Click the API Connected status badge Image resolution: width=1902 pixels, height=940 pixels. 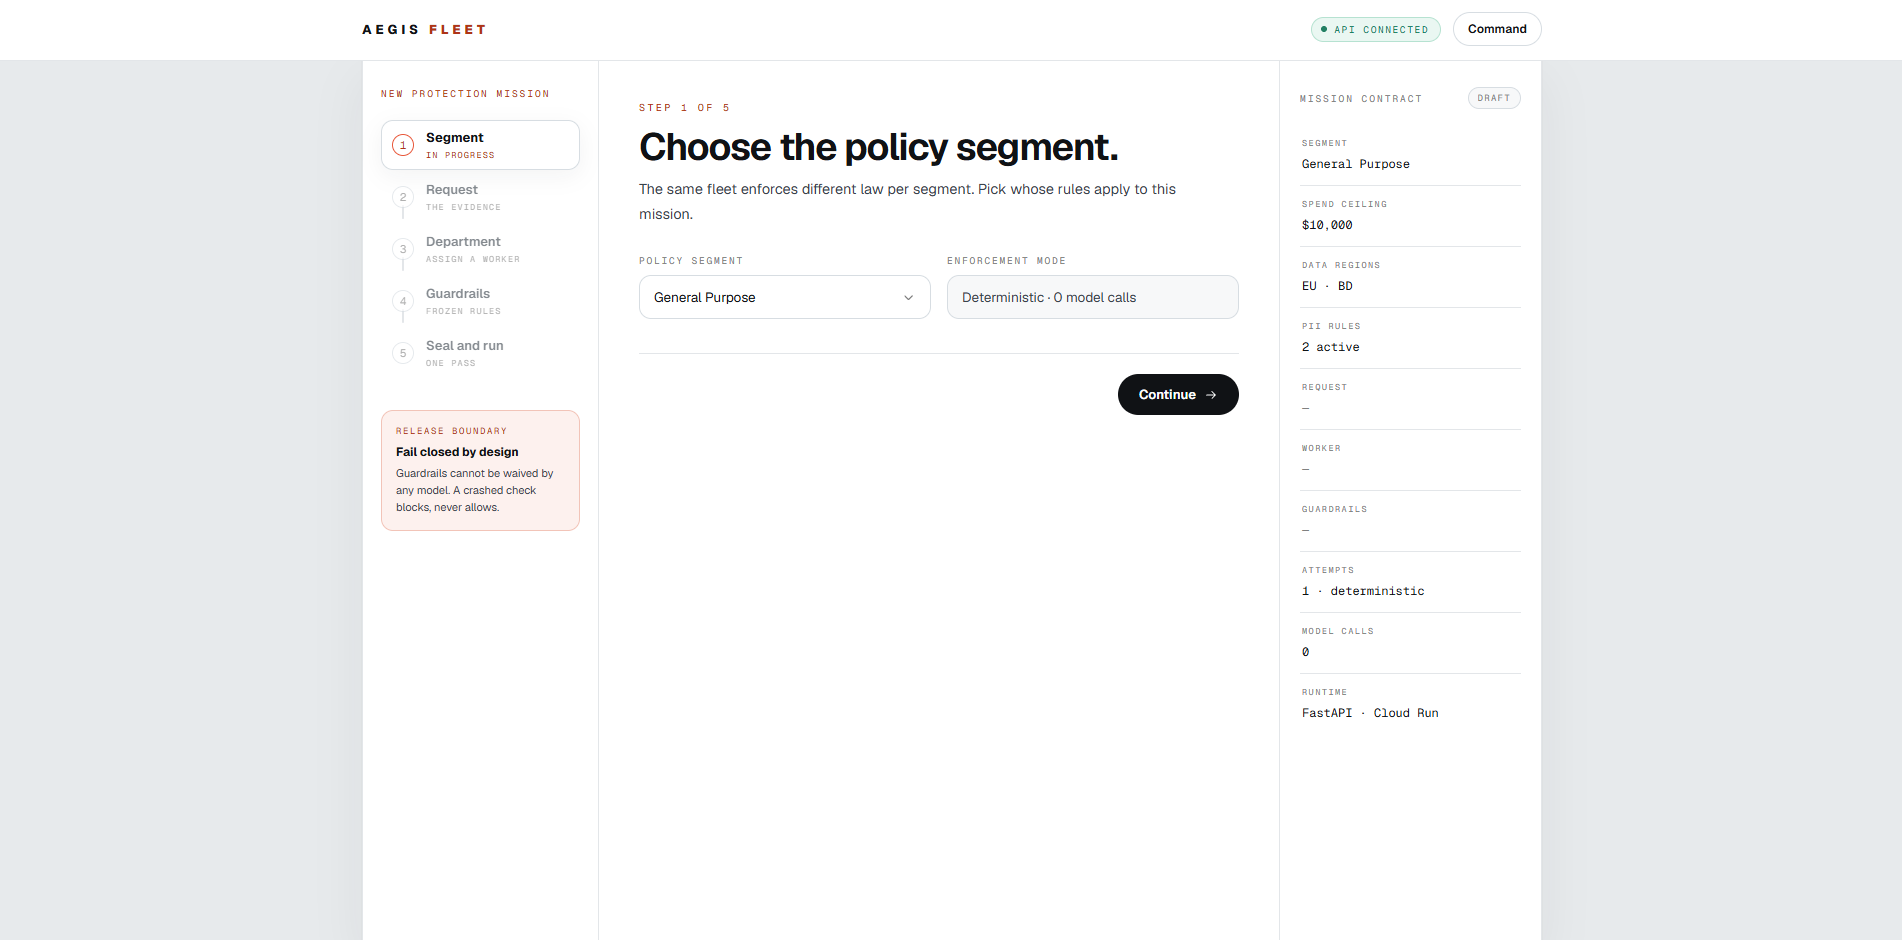[x=1376, y=29]
